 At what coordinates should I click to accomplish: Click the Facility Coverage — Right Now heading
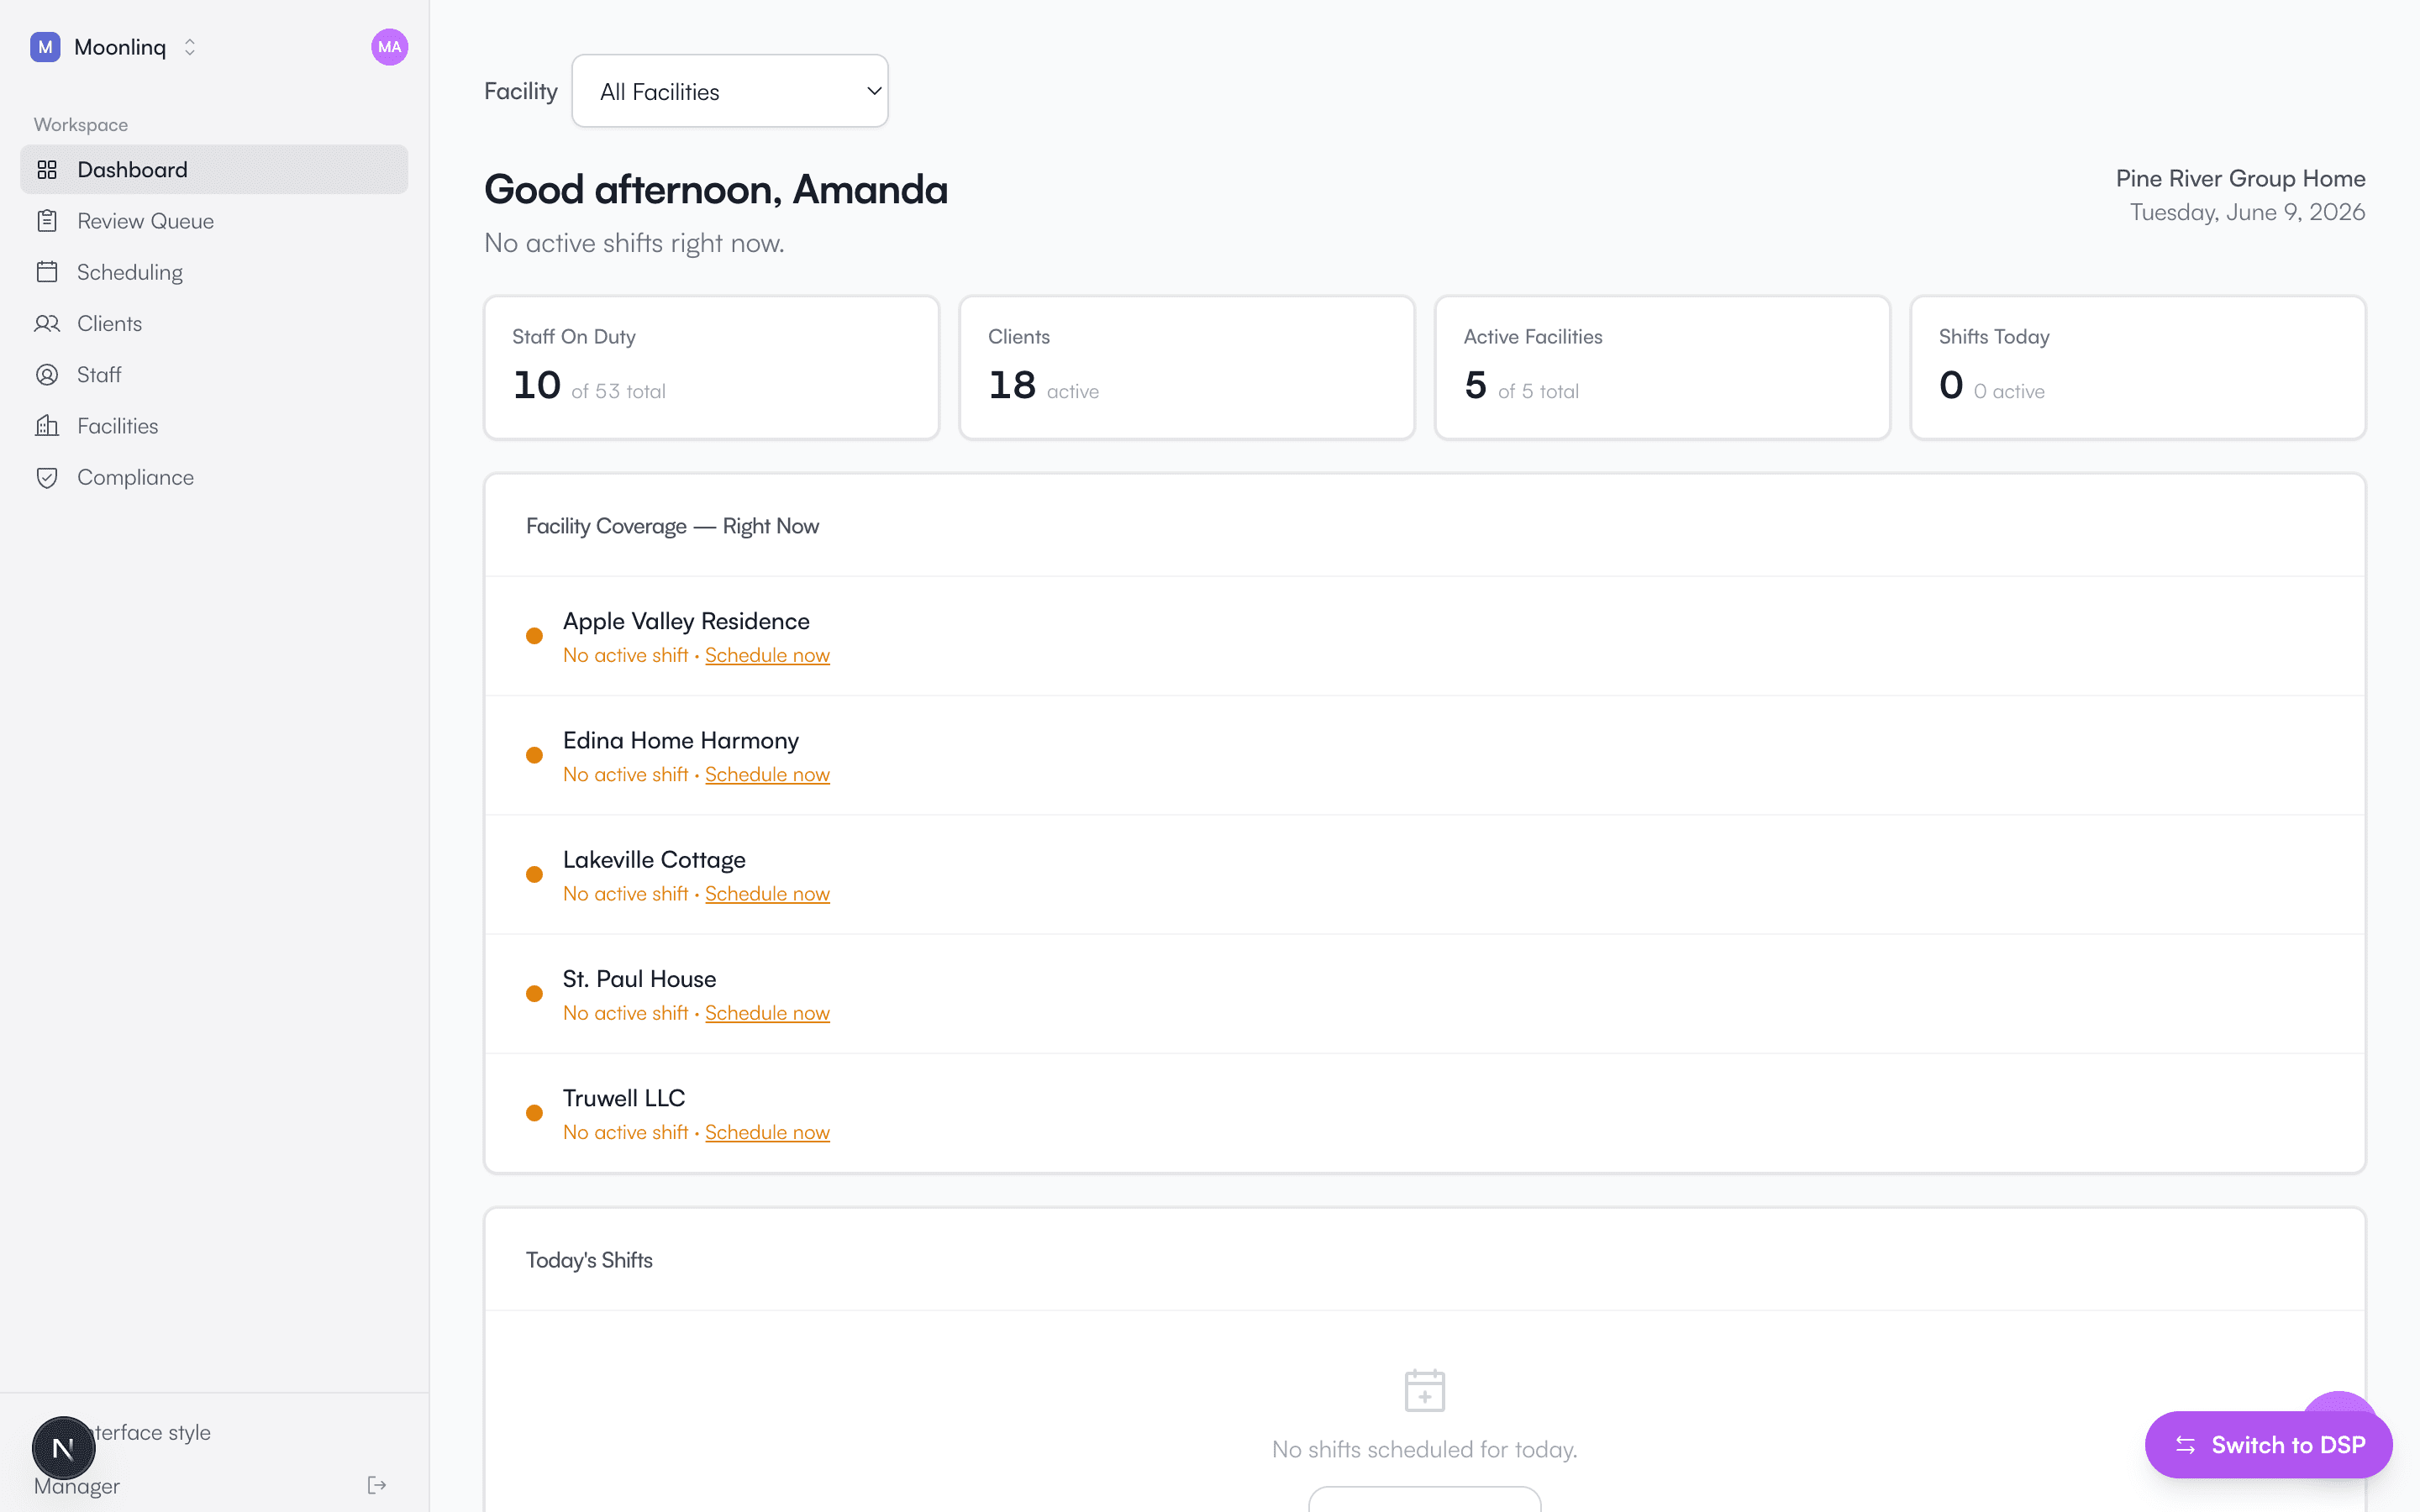coord(672,526)
